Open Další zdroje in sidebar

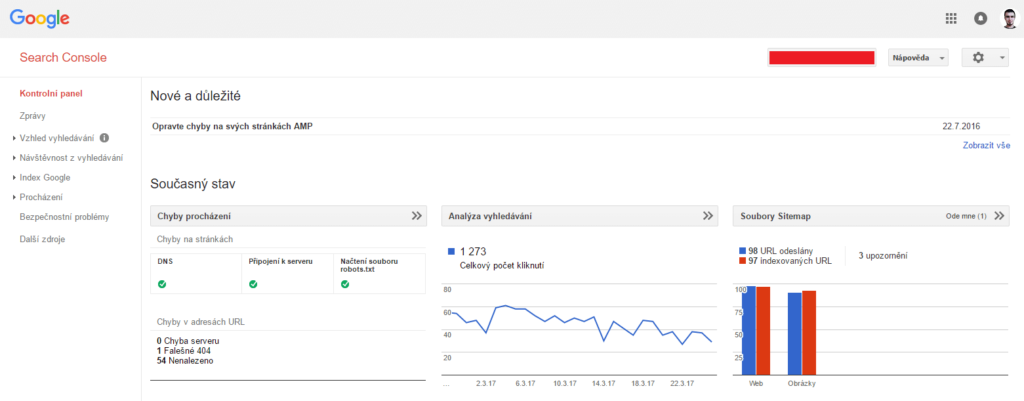42,239
